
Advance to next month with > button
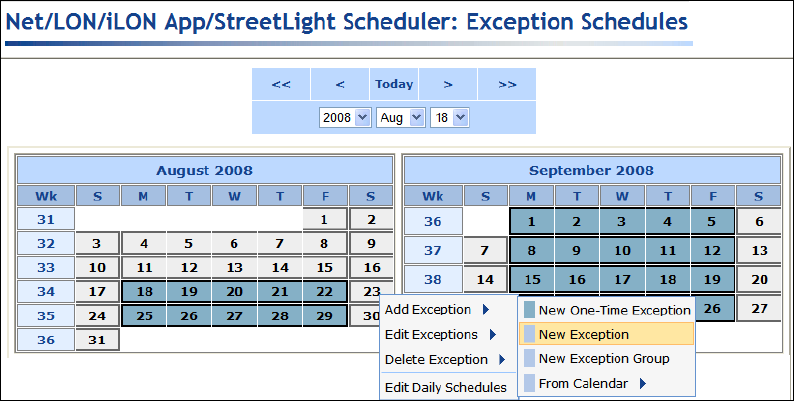click(x=448, y=84)
